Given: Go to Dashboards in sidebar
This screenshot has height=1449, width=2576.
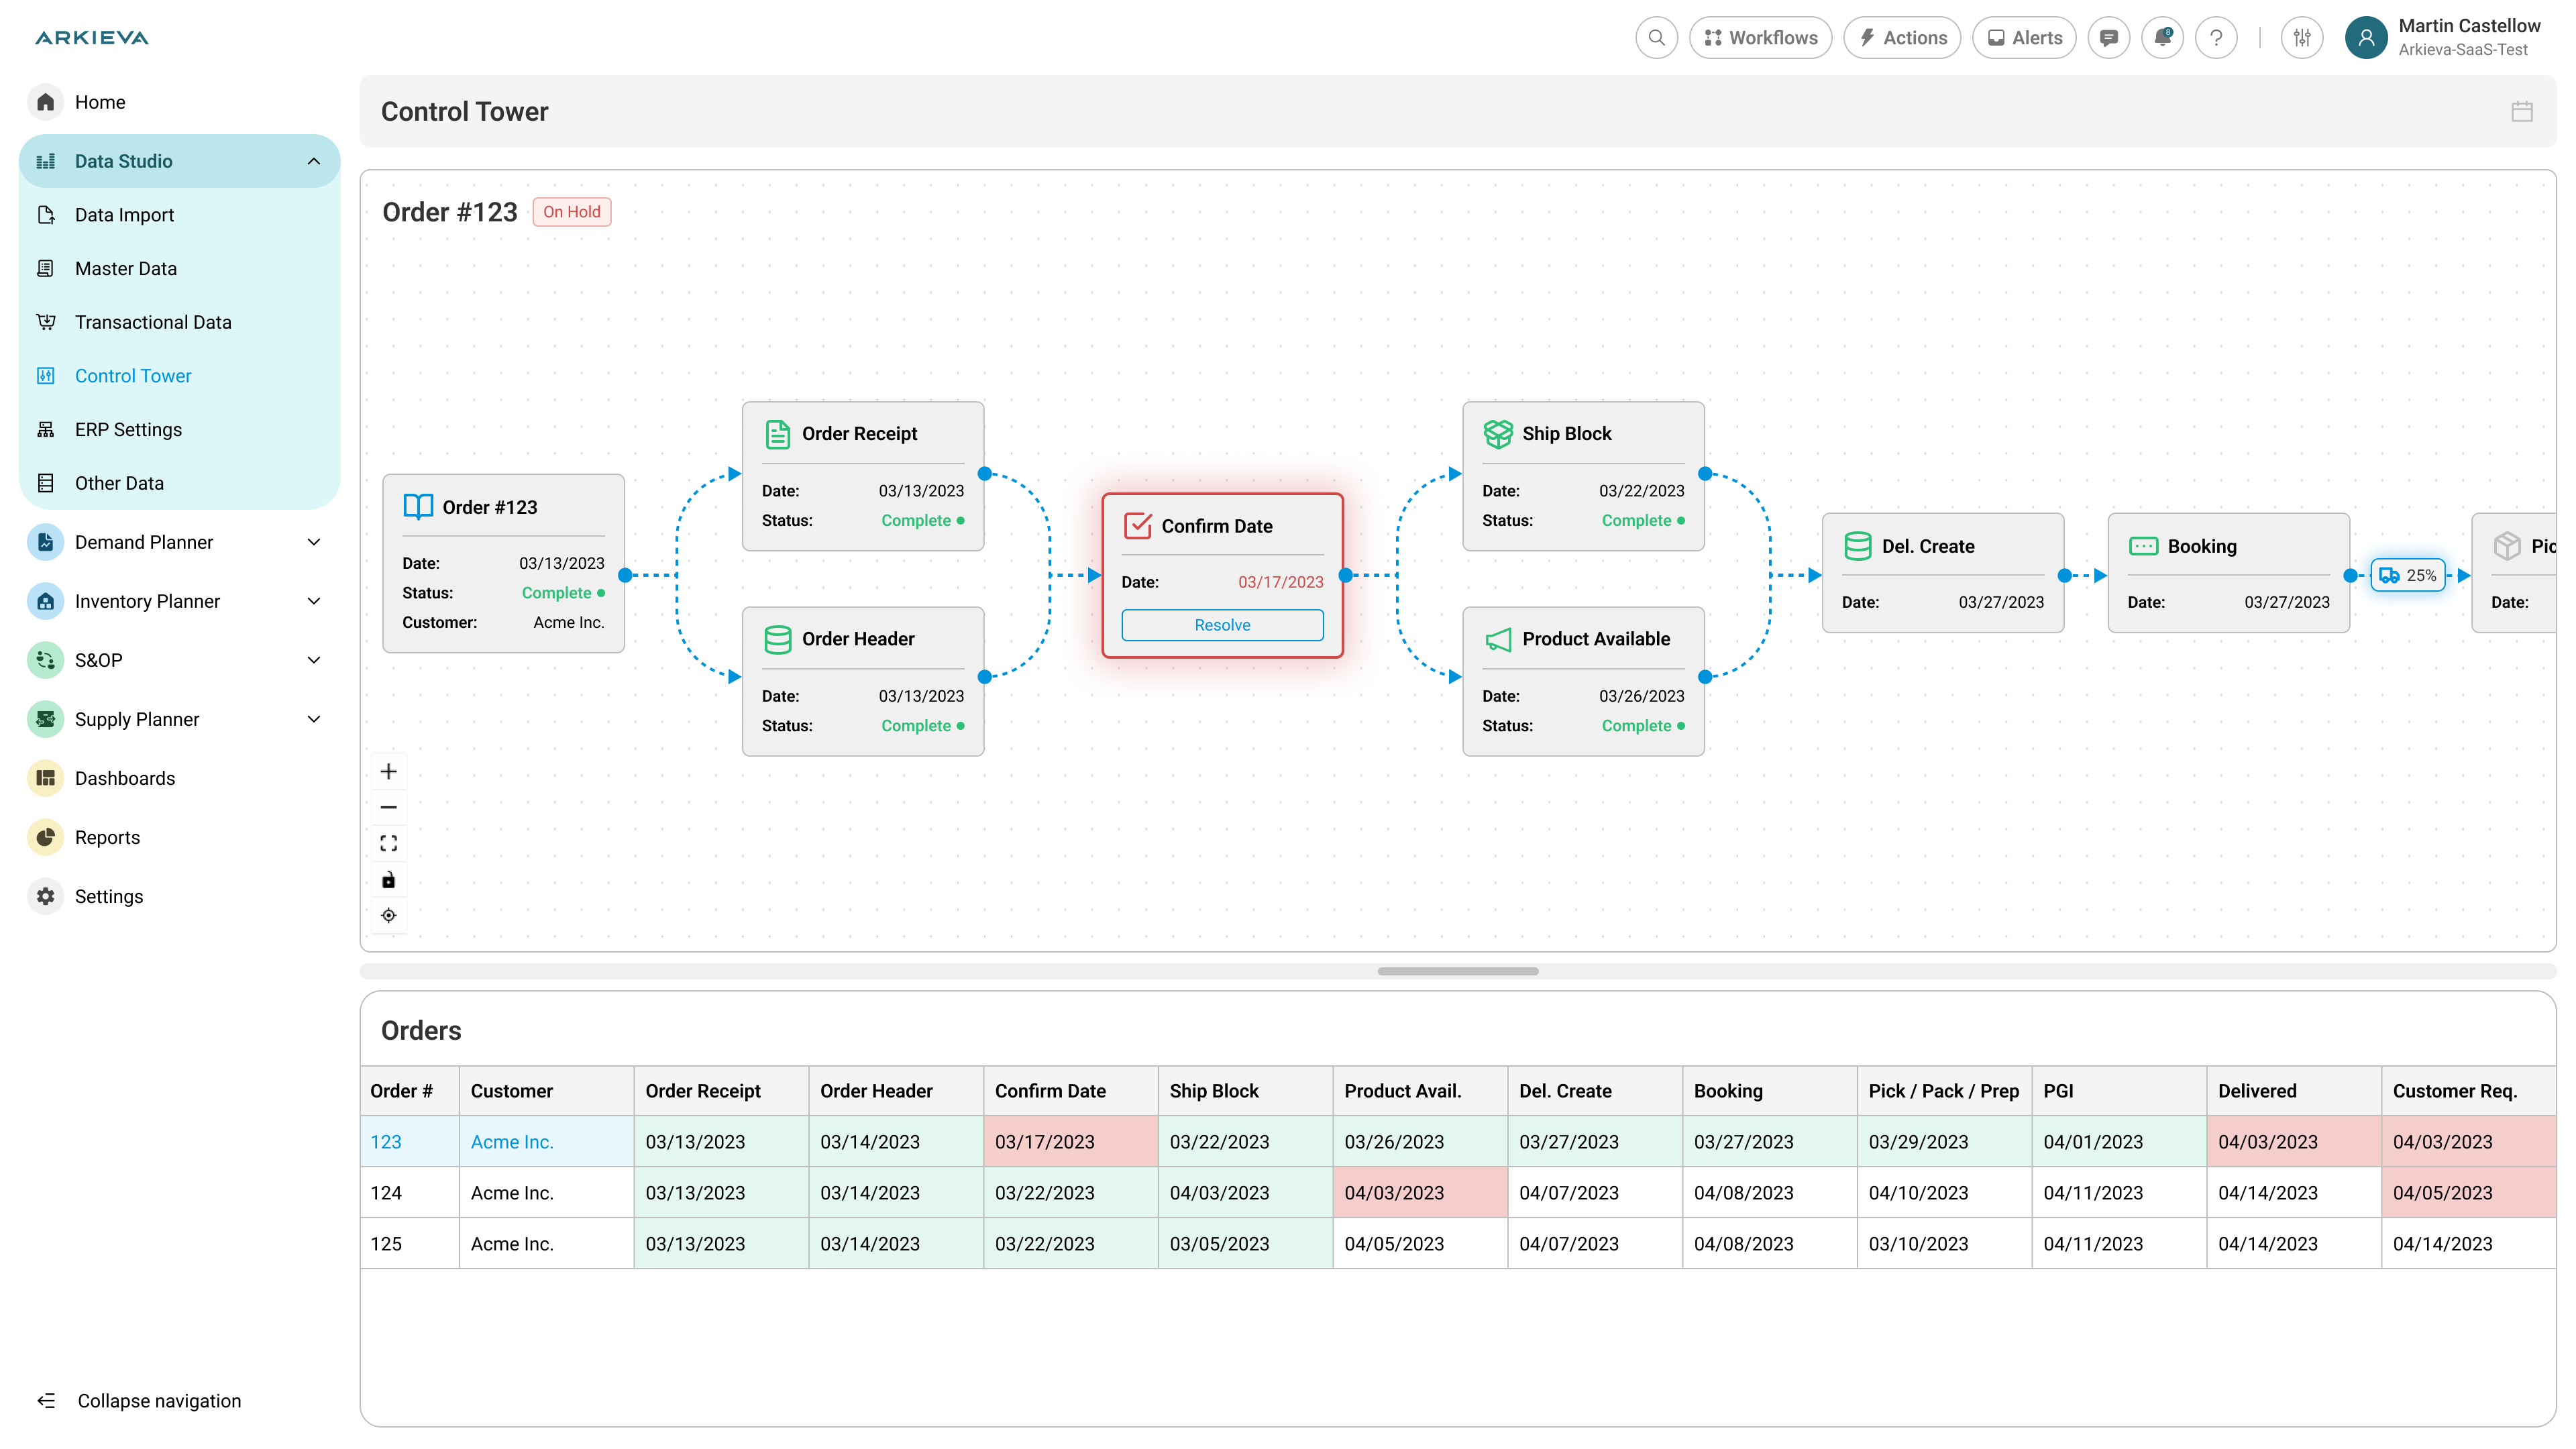Looking at the screenshot, I should (x=125, y=778).
